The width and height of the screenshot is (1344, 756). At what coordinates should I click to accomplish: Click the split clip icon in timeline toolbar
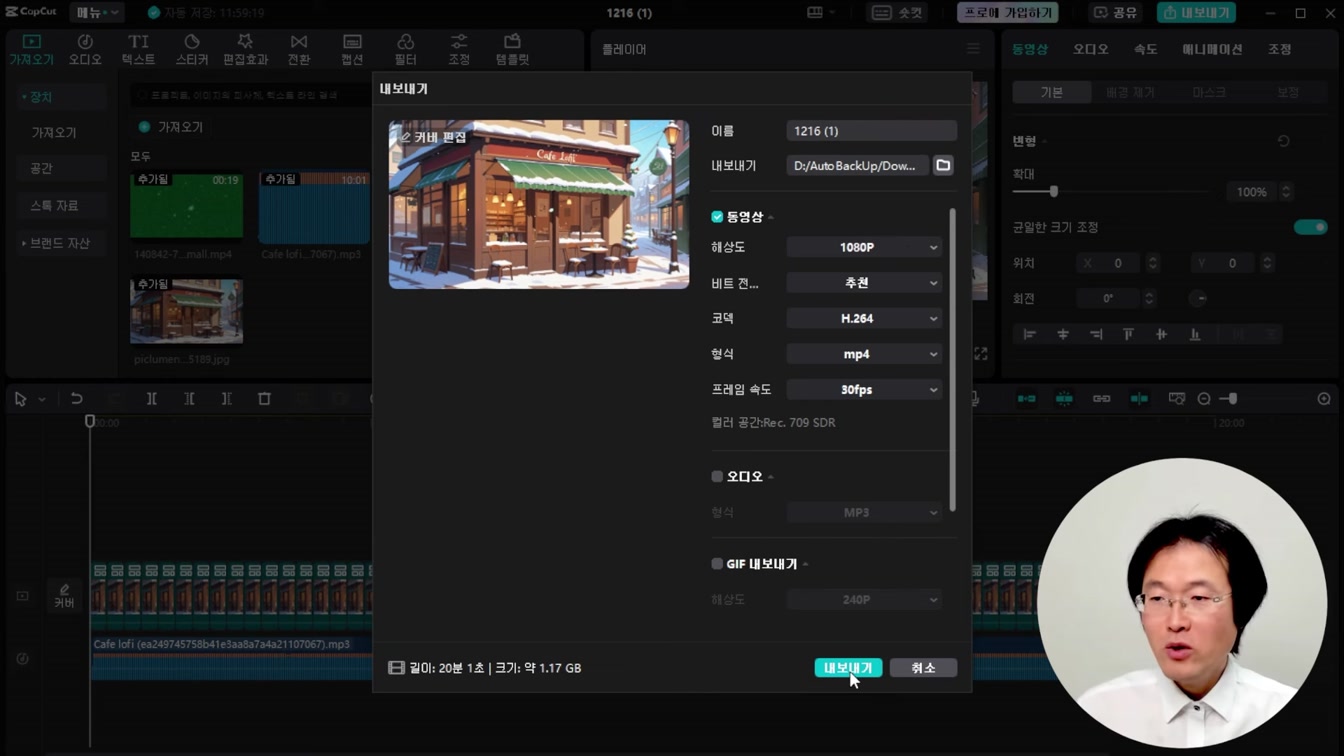[152, 398]
